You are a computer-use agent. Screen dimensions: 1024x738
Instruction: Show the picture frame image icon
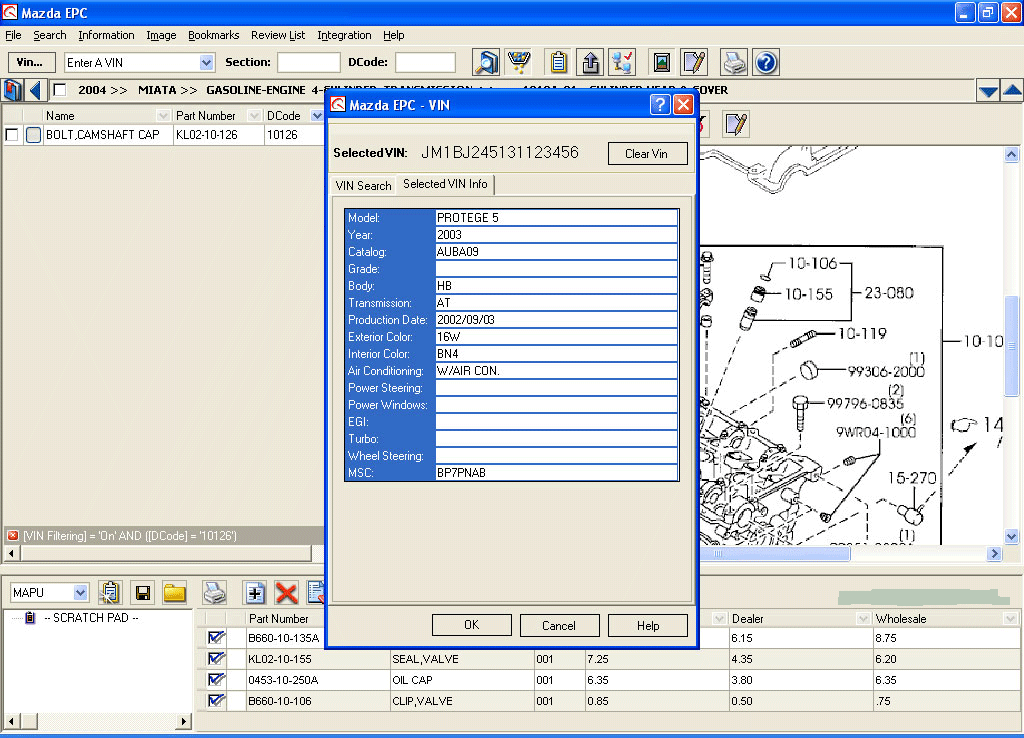(662, 63)
